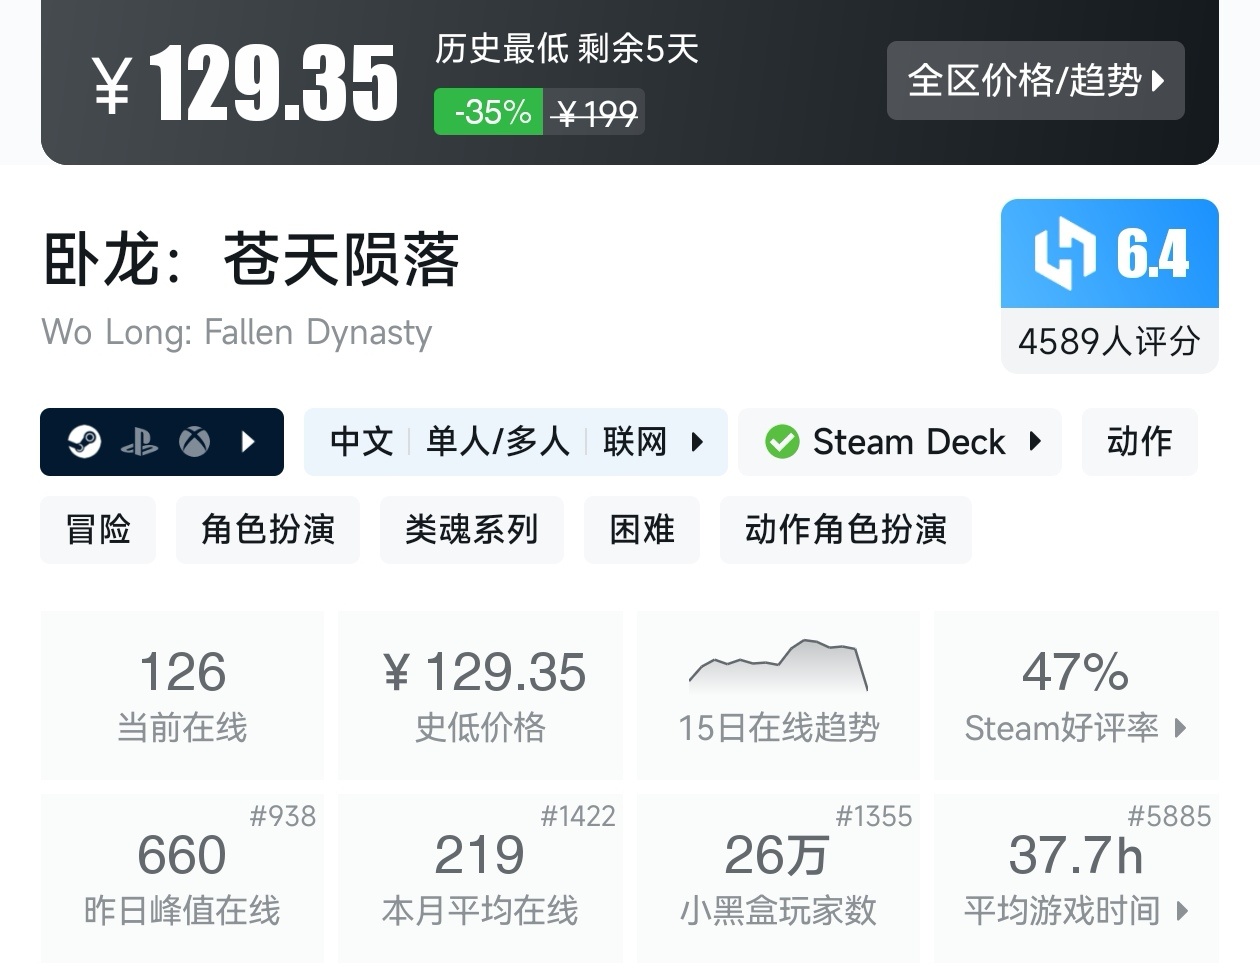1260x972 pixels.
Task: Open the 本月平均在线 219 card
Action: 481,878
